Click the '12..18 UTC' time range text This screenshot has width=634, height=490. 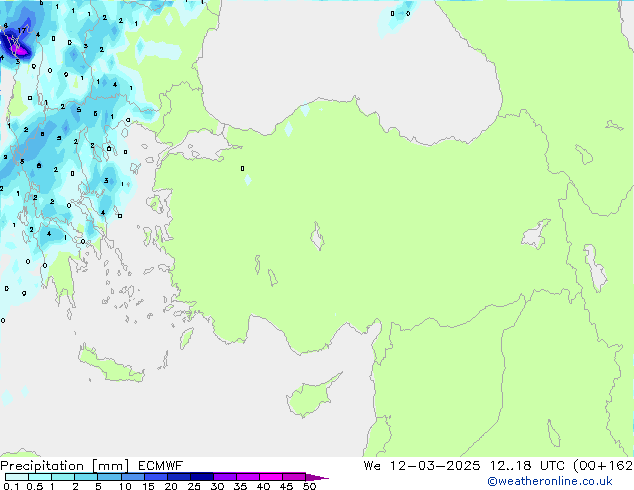[526, 466]
